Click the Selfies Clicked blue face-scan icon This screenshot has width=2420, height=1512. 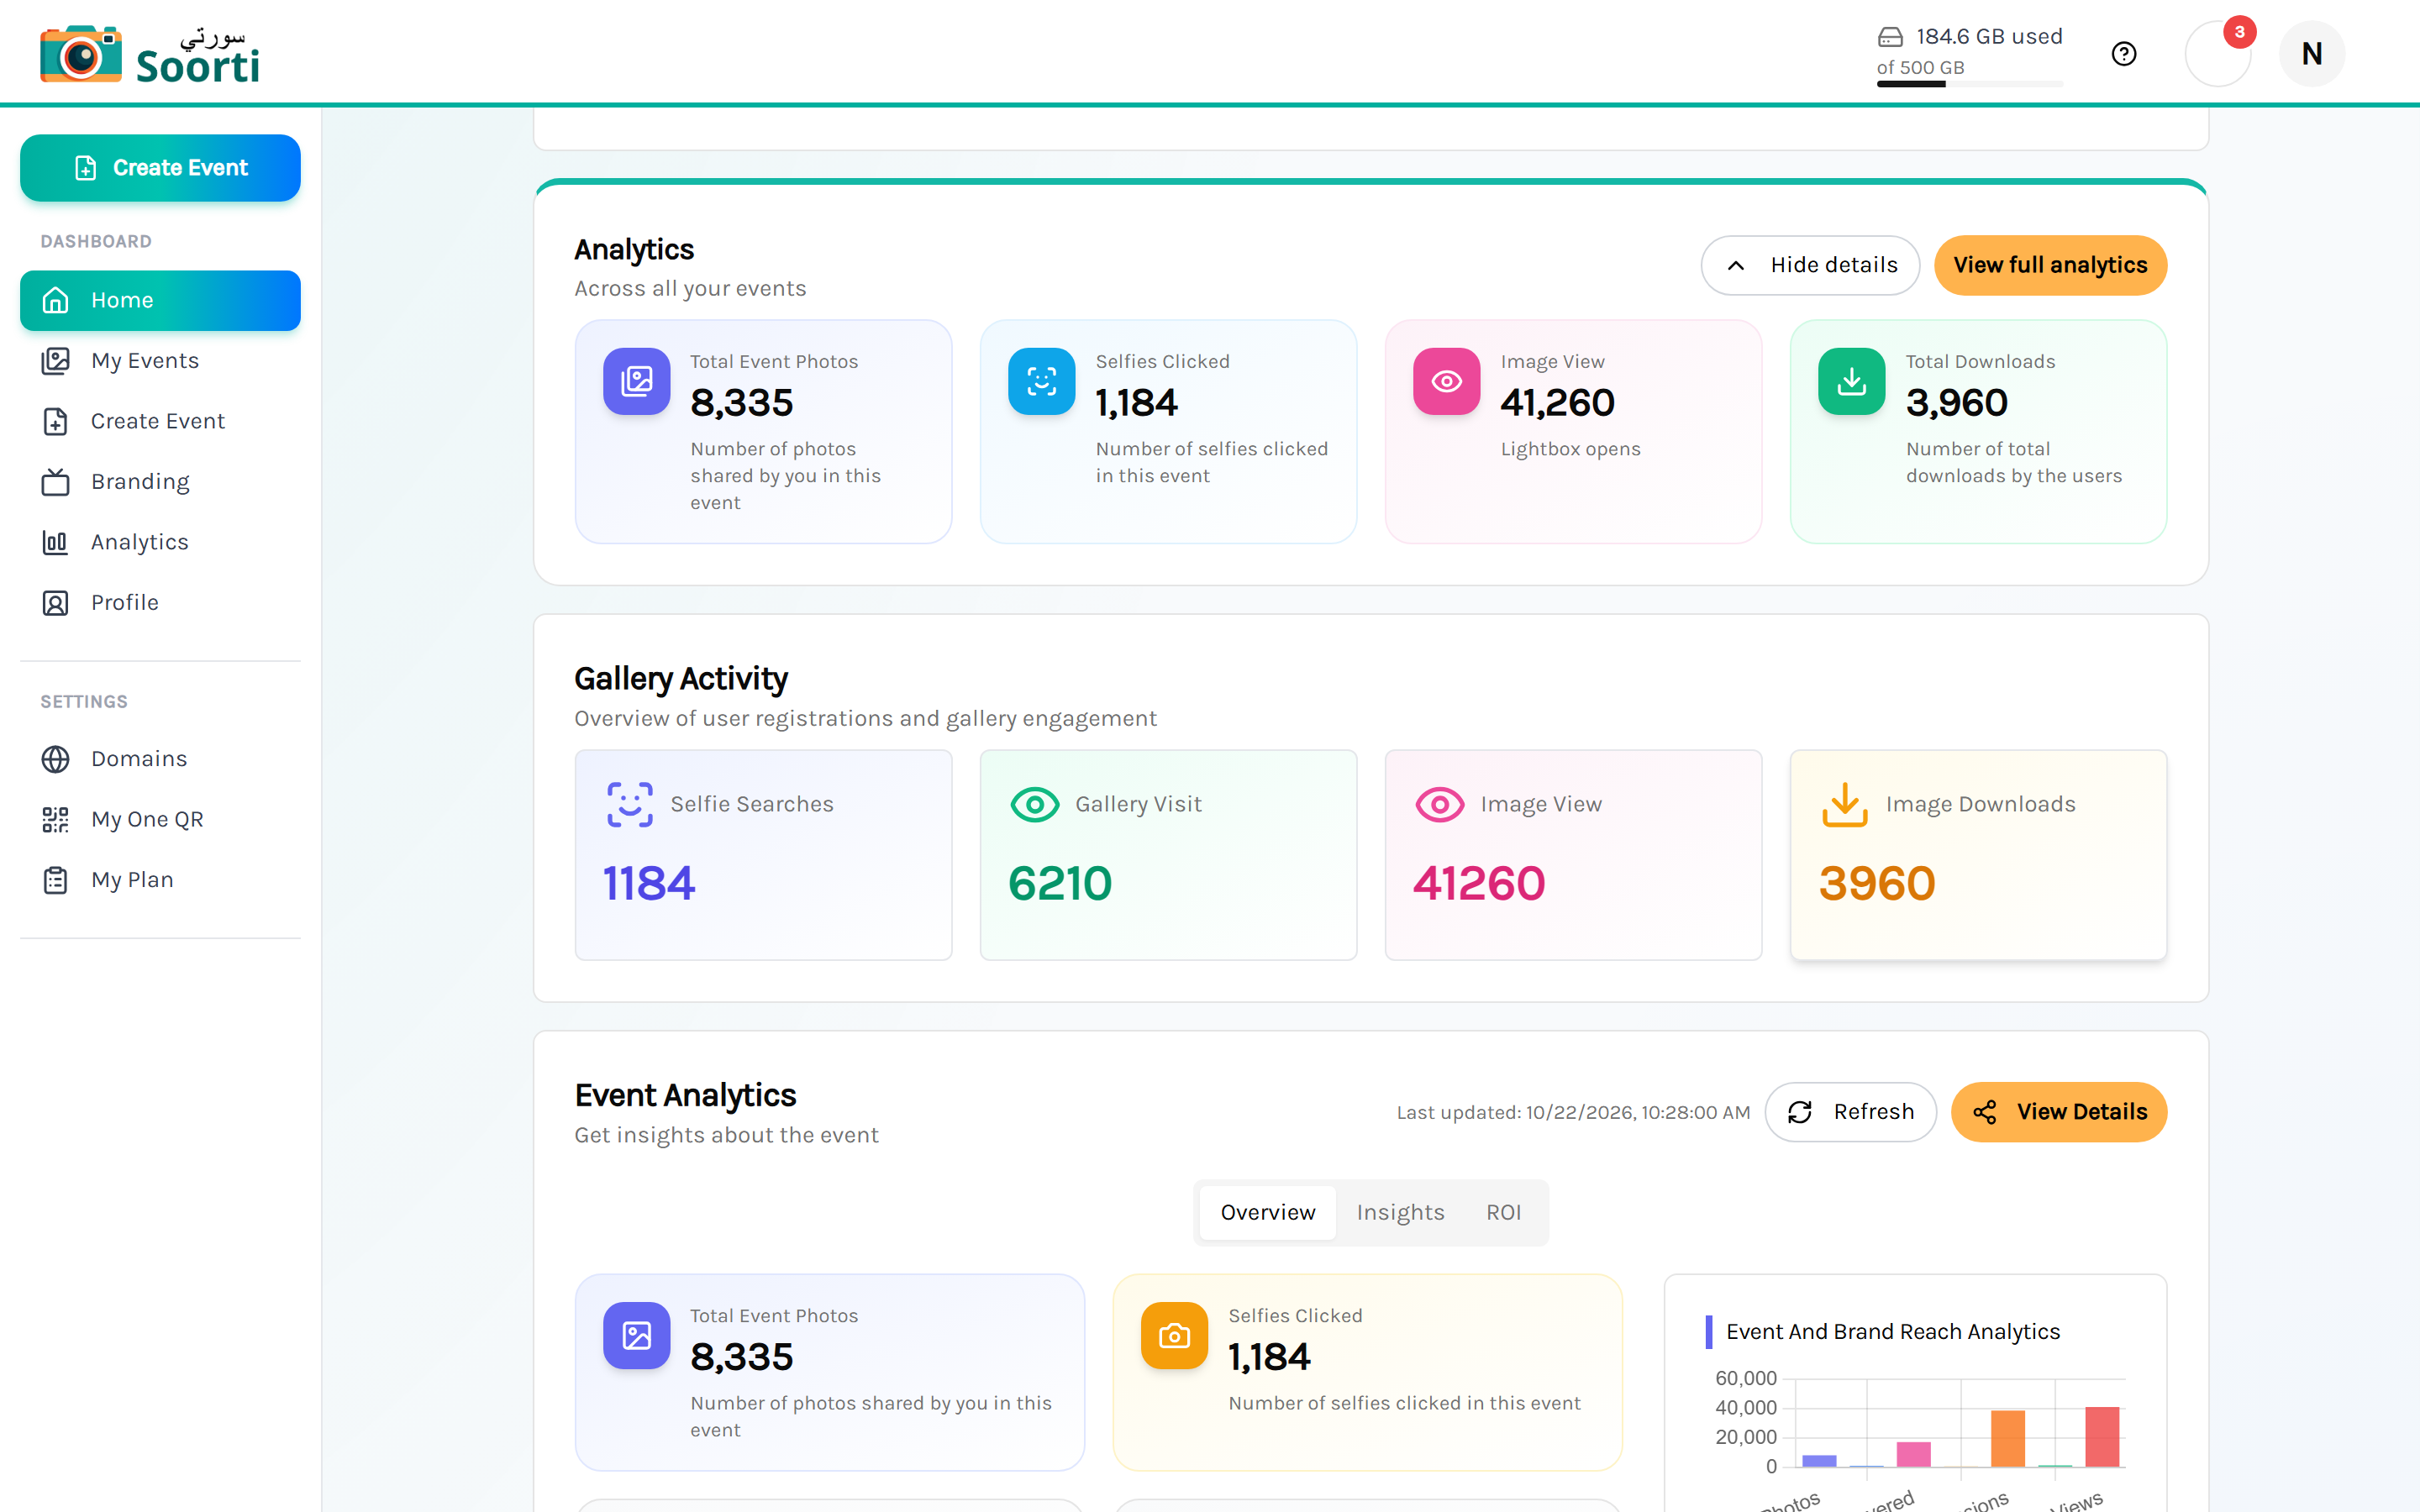tap(1041, 381)
